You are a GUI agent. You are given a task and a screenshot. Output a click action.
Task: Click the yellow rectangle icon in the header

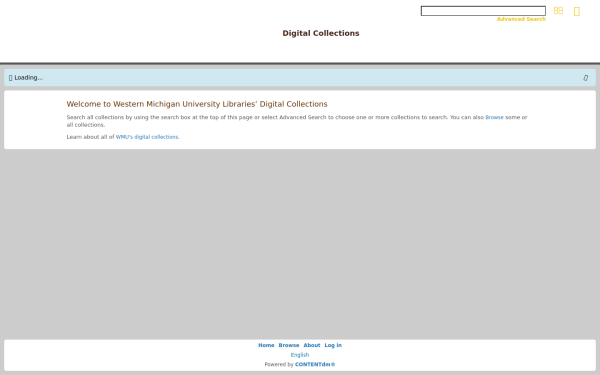point(577,11)
